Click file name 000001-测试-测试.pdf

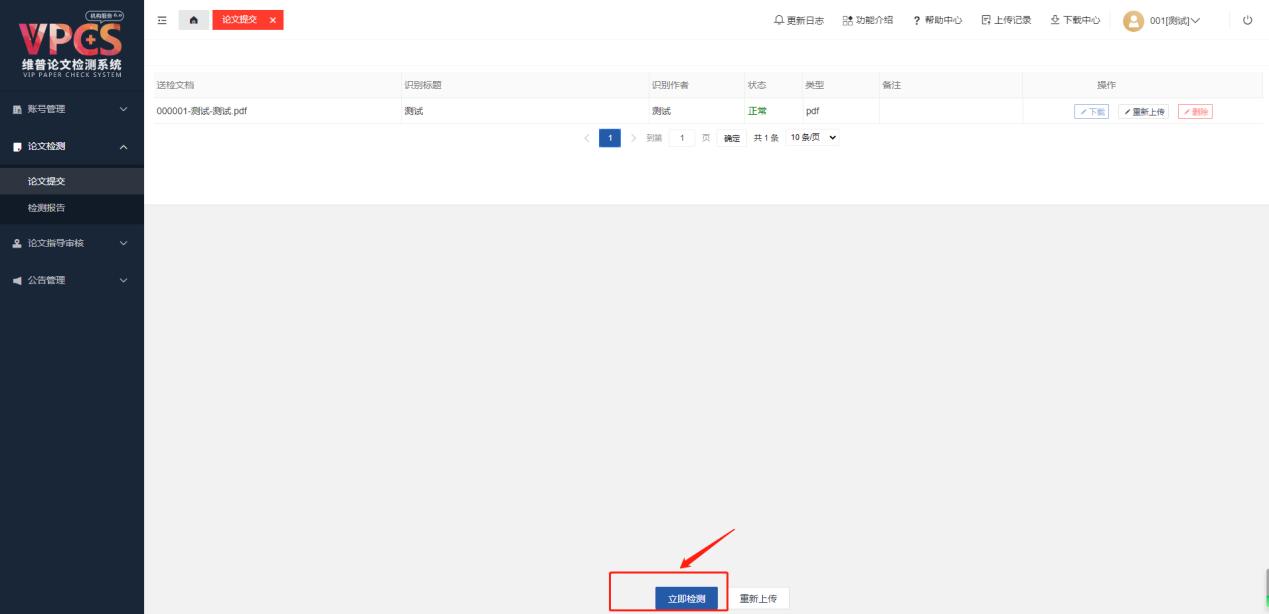[202, 111]
